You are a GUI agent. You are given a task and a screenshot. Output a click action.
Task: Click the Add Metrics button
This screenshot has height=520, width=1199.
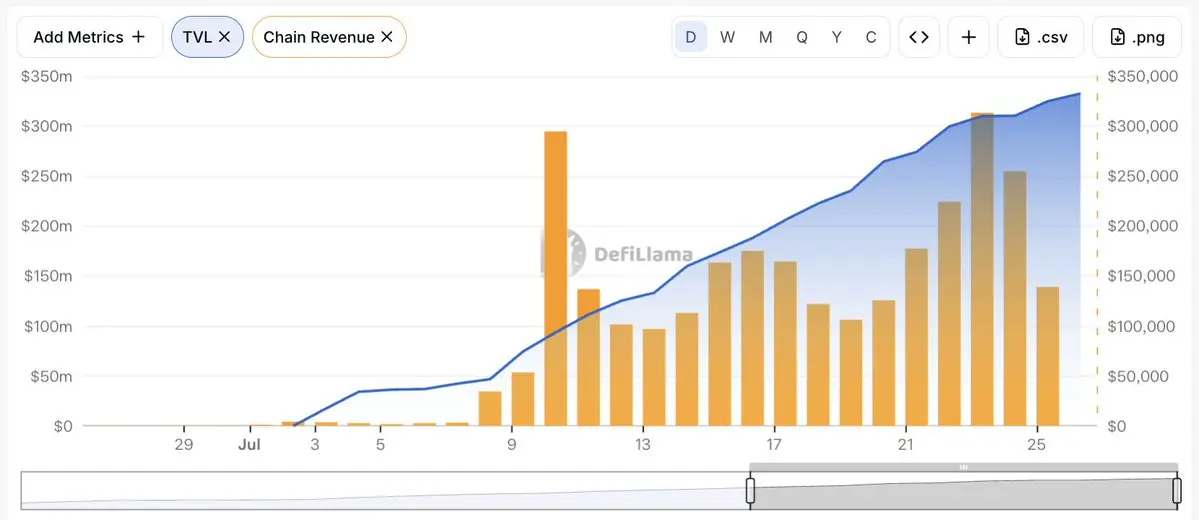pos(89,37)
